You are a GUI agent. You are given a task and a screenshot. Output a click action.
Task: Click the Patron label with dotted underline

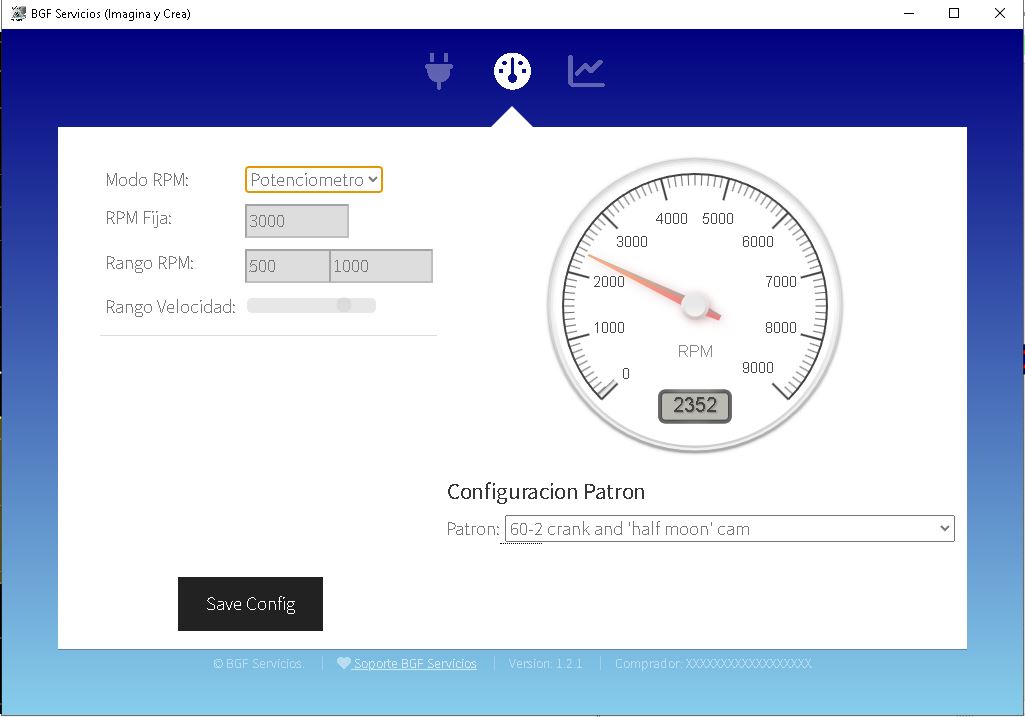472,529
